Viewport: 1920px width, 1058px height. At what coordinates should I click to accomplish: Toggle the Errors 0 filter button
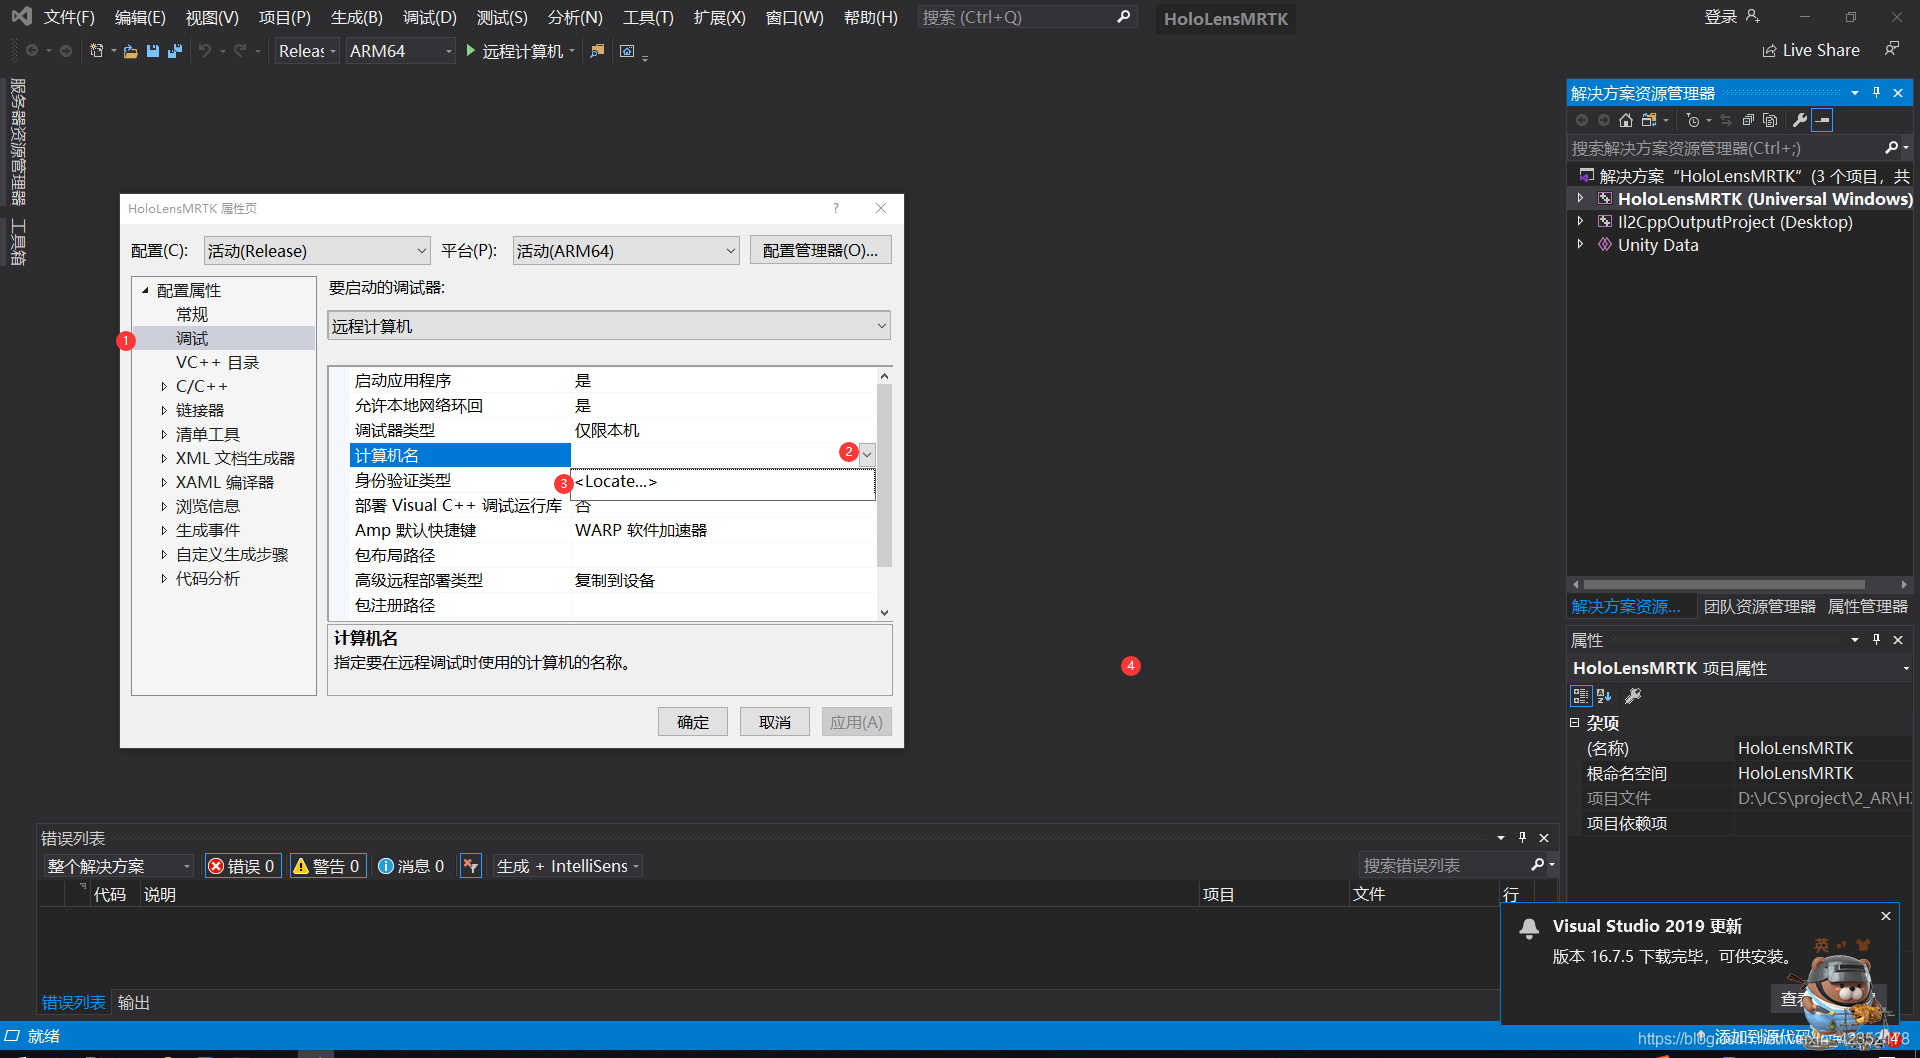coord(242,866)
